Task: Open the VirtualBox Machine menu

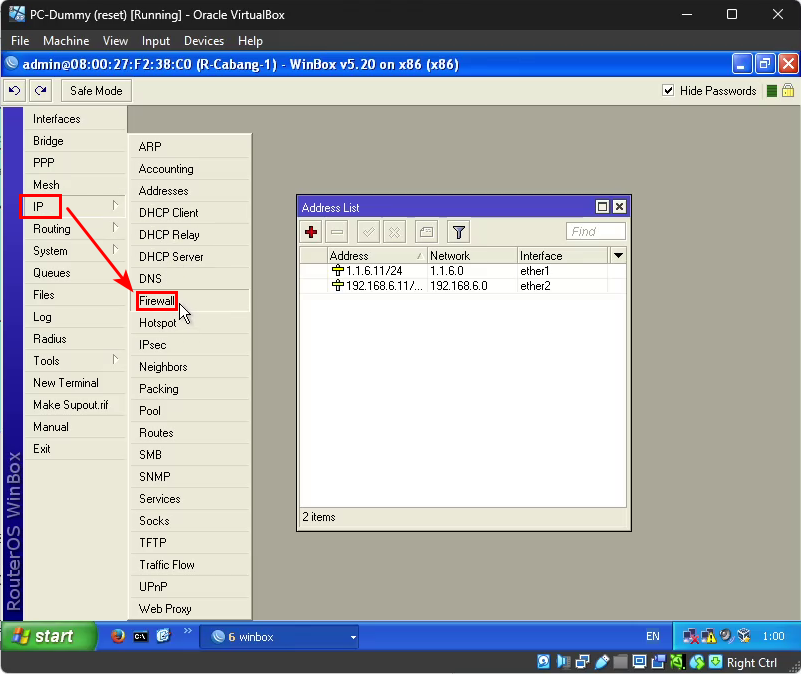Action: pos(66,41)
